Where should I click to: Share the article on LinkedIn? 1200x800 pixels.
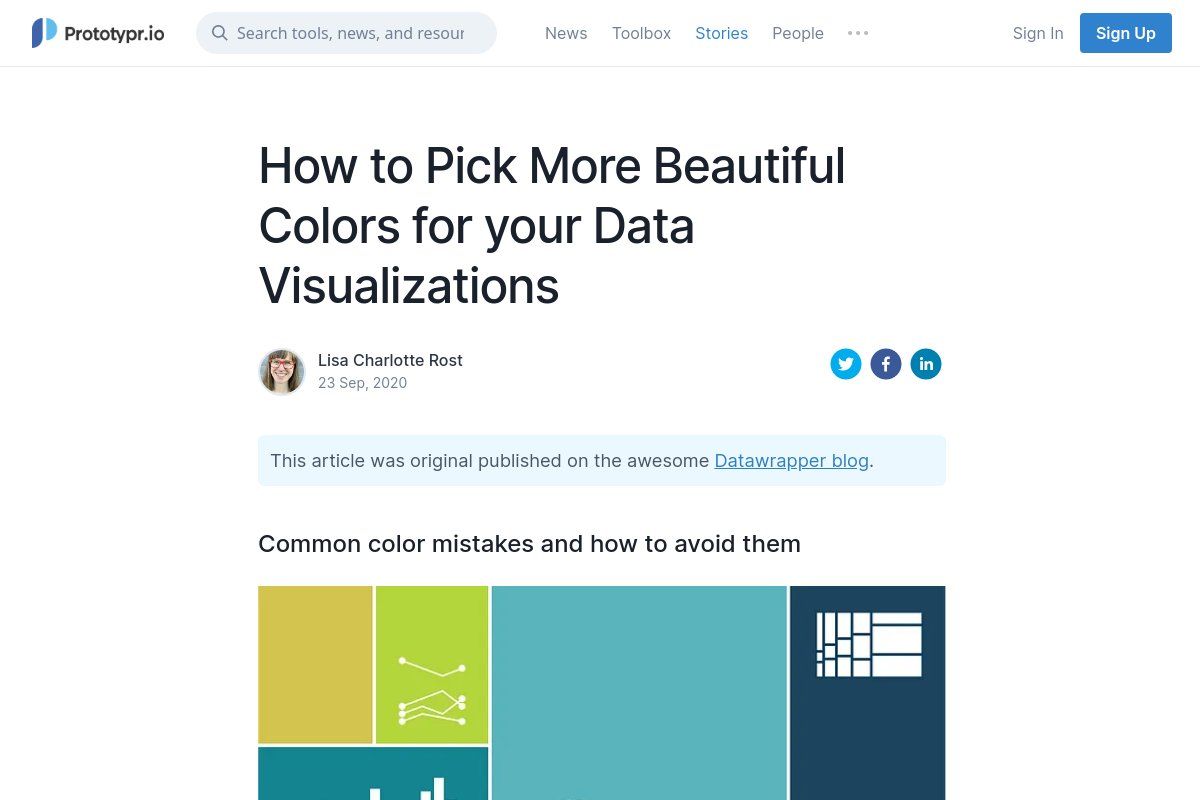tap(926, 364)
